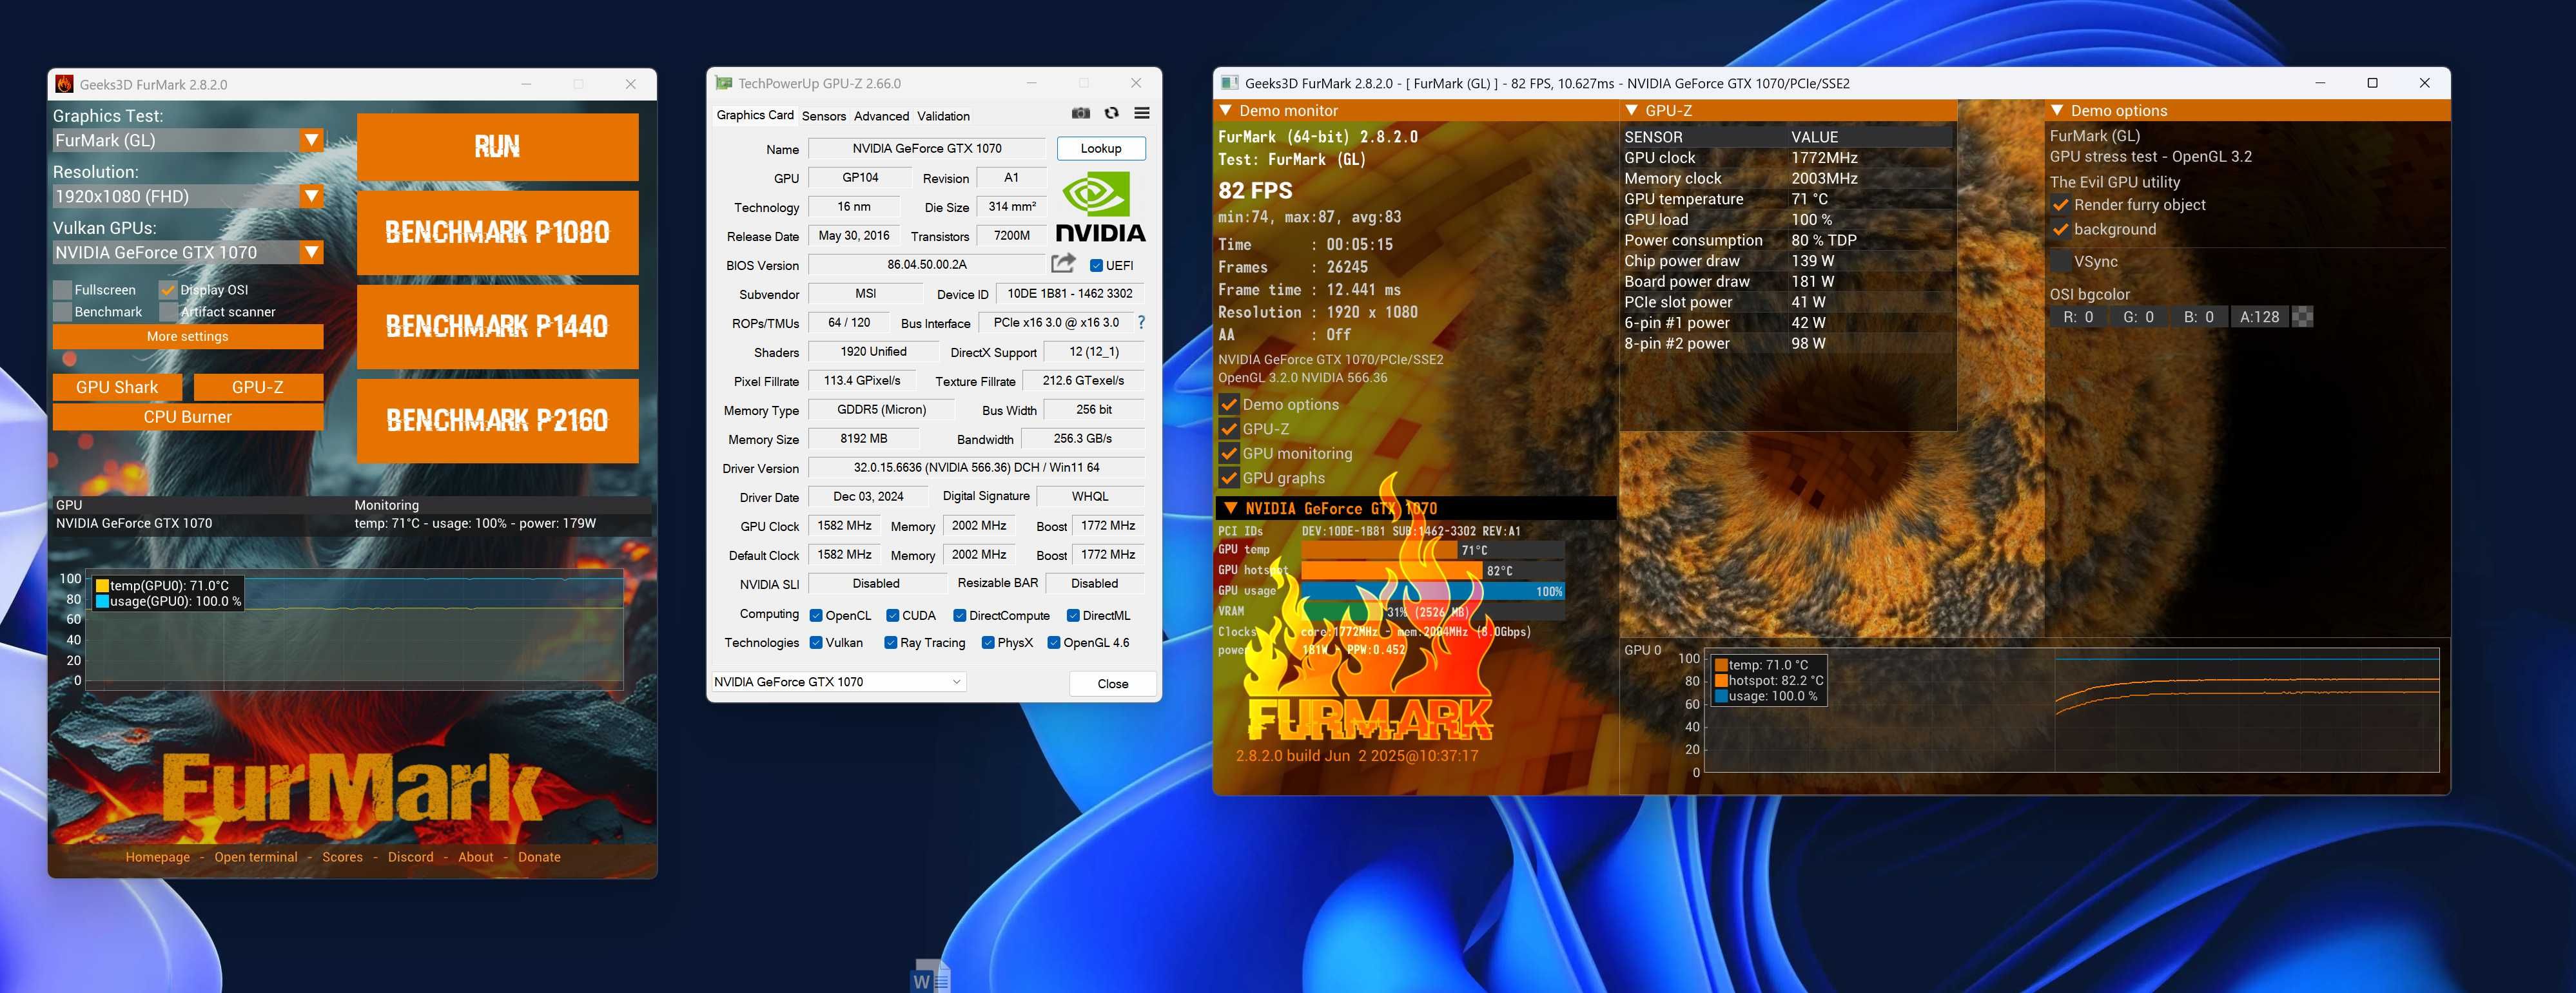This screenshot has width=2576, height=993.
Task: Start BENCHMARK P1440
Action: click(x=497, y=326)
